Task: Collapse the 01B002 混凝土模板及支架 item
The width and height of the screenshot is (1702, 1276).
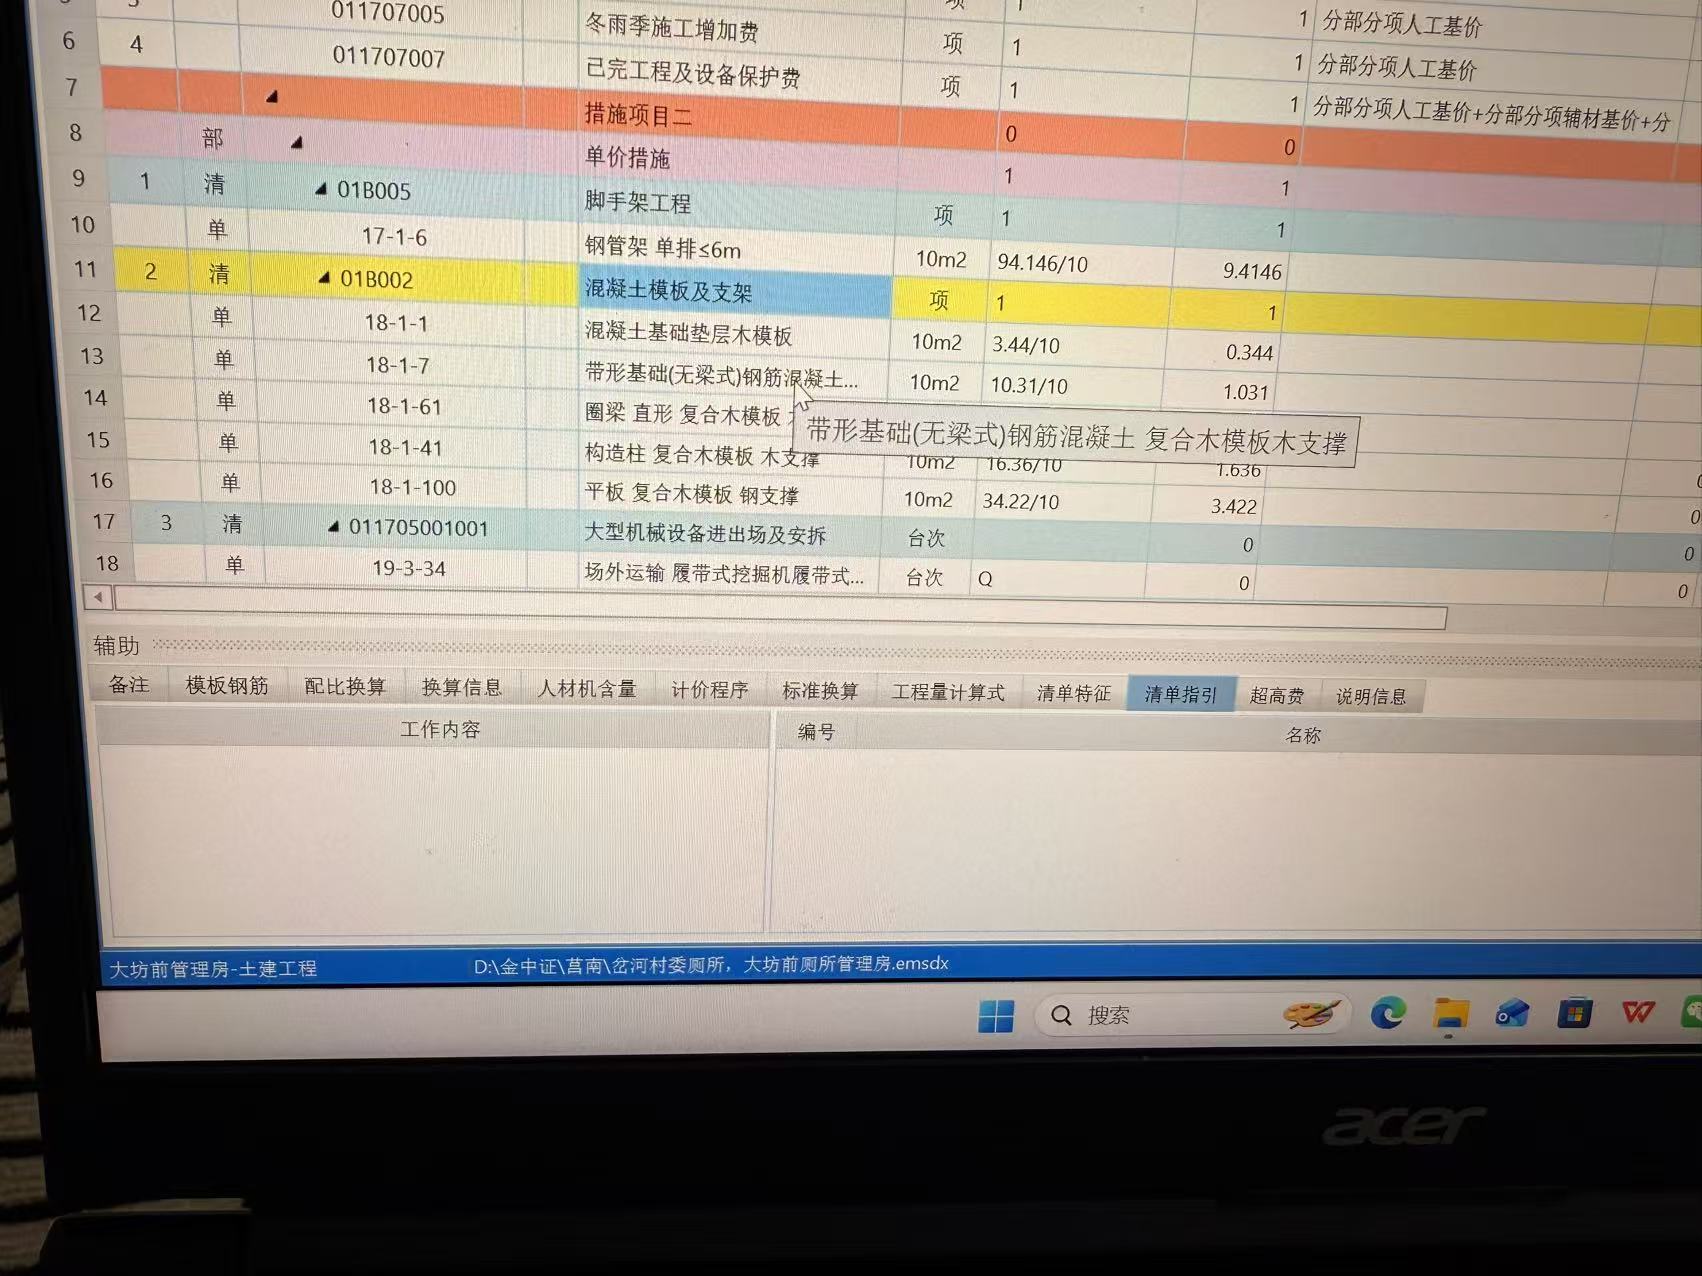Action: pos(323,279)
